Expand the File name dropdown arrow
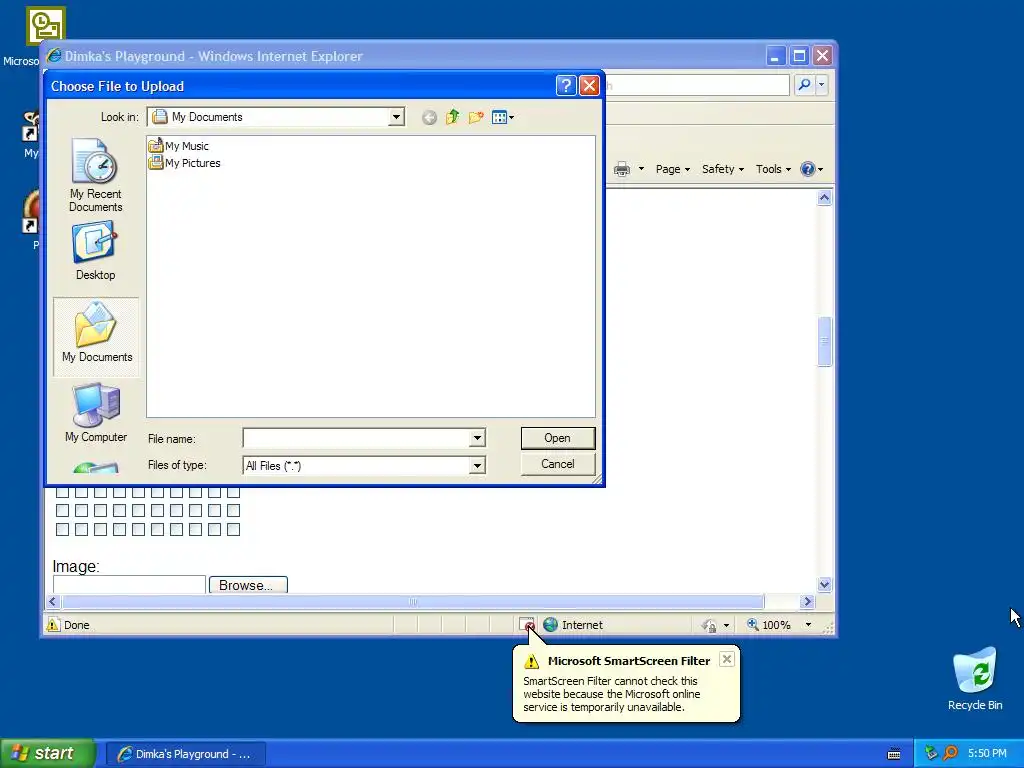Image resolution: width=1024 pixels, height=768 pixels. click(x=477, y=438)
